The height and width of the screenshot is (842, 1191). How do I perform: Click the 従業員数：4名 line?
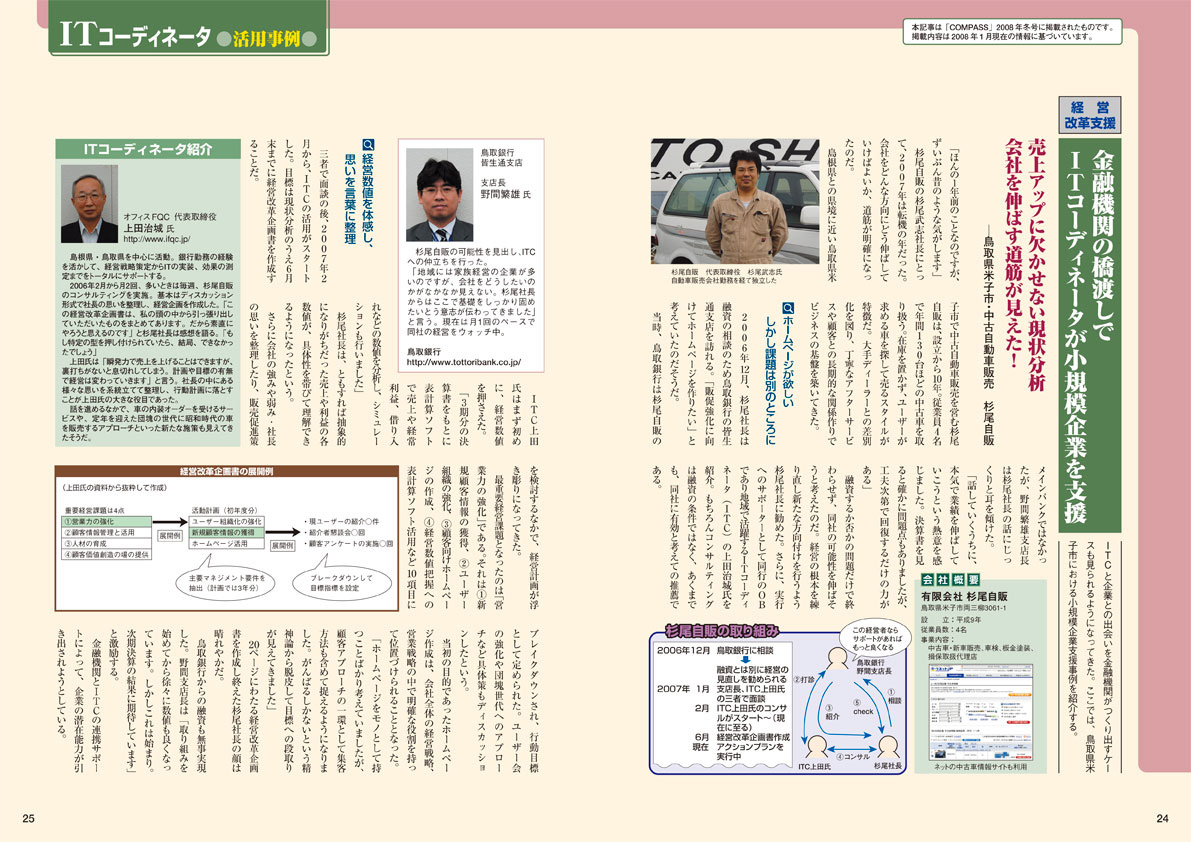pos(943,629)
